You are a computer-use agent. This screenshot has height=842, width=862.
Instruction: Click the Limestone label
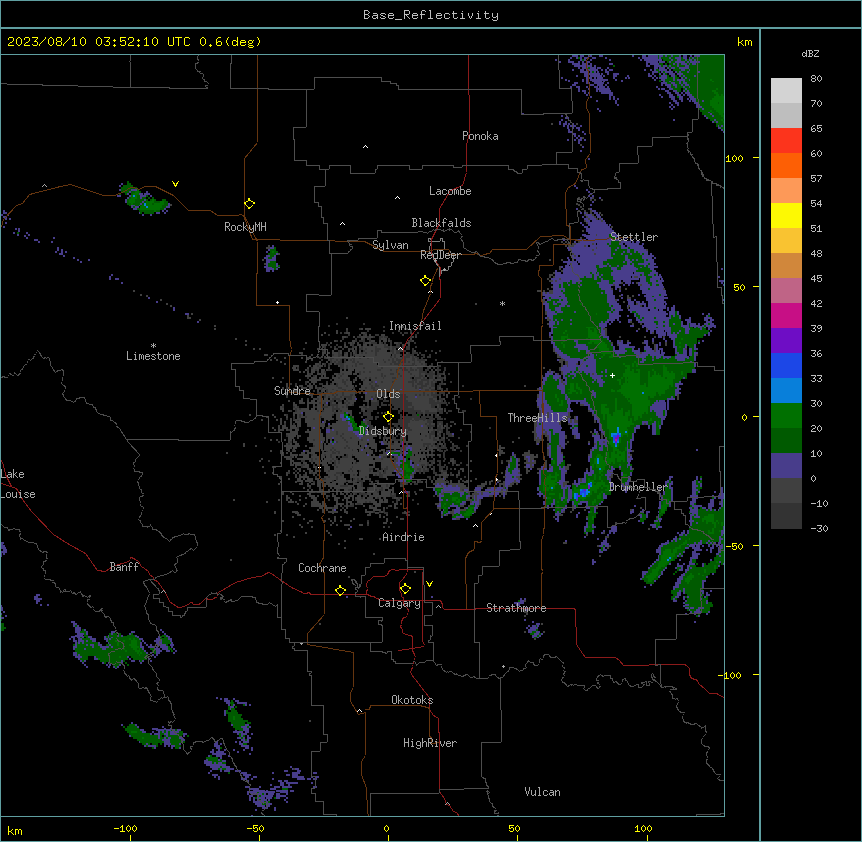coord(153,356)
